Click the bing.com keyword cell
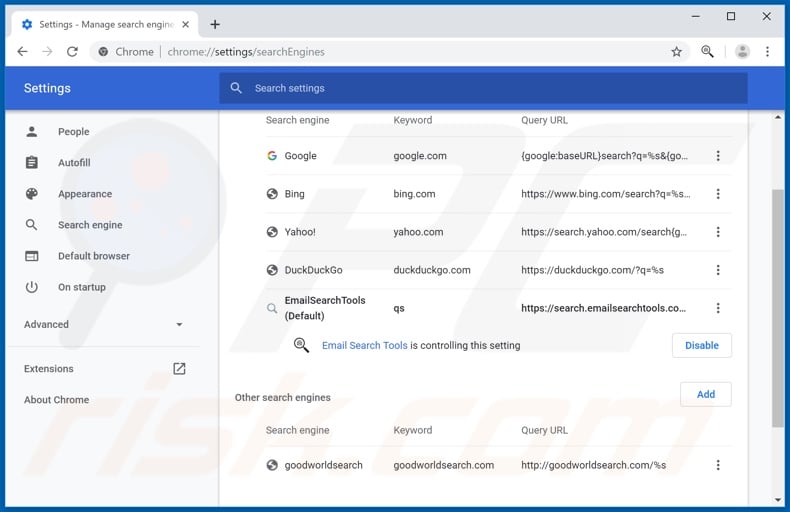Image resolution: width=790 pixels, height=512 pixels. [x=414, y=194]
